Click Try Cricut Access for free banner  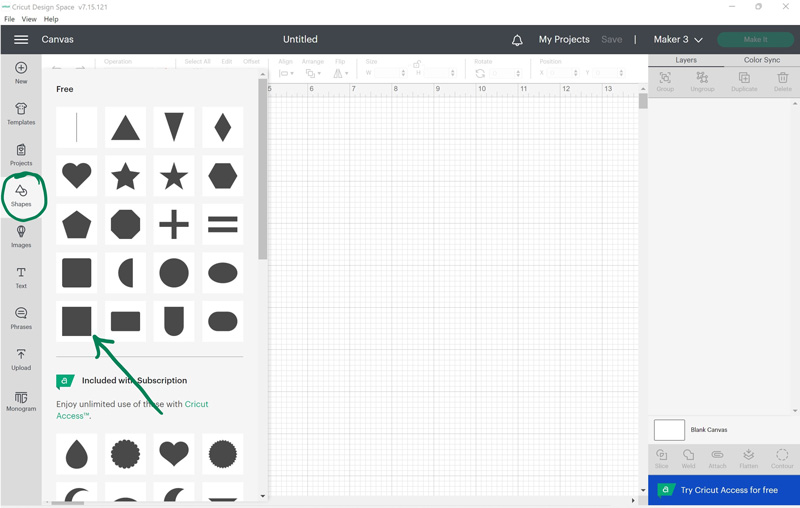(723, 490)
